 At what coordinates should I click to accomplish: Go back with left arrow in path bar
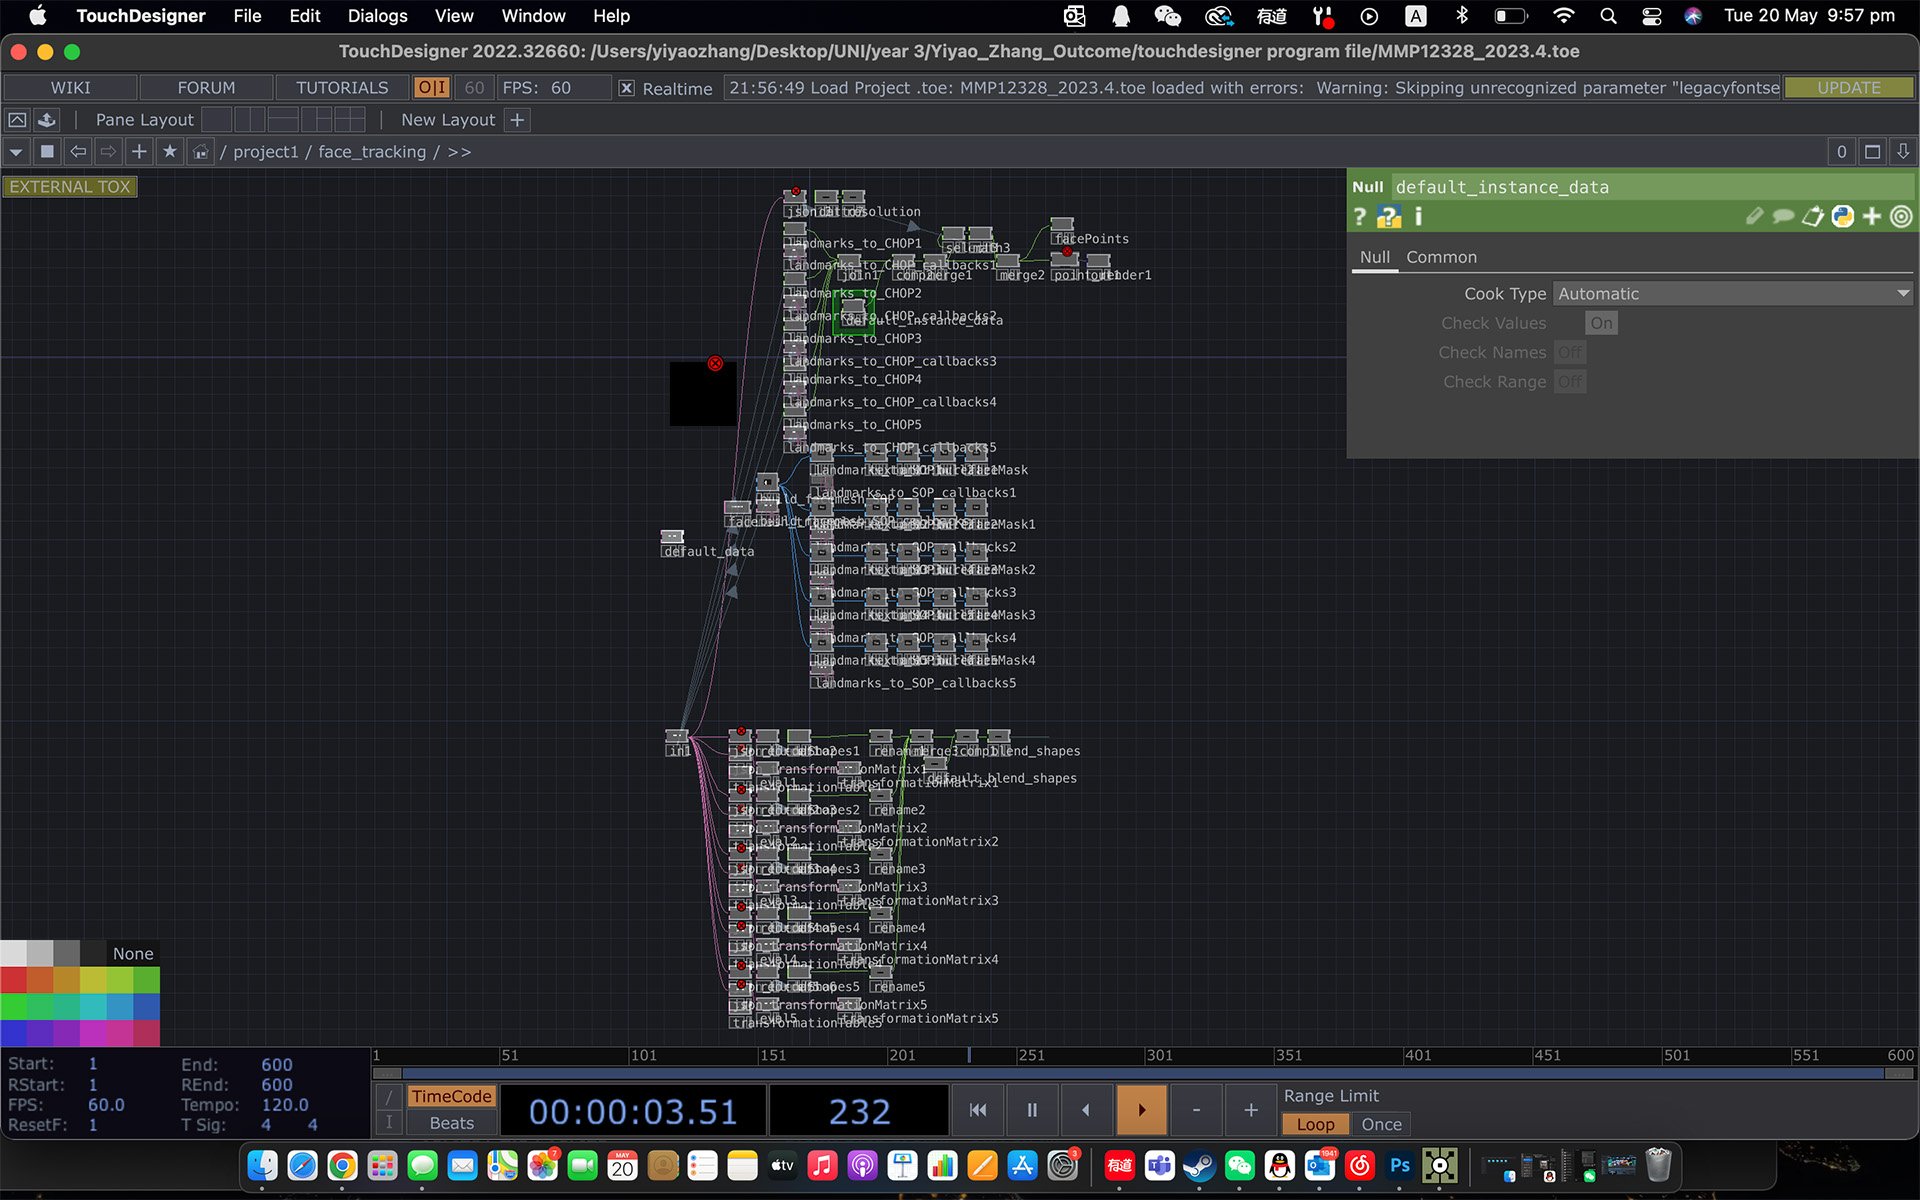(x=78, y=152)
